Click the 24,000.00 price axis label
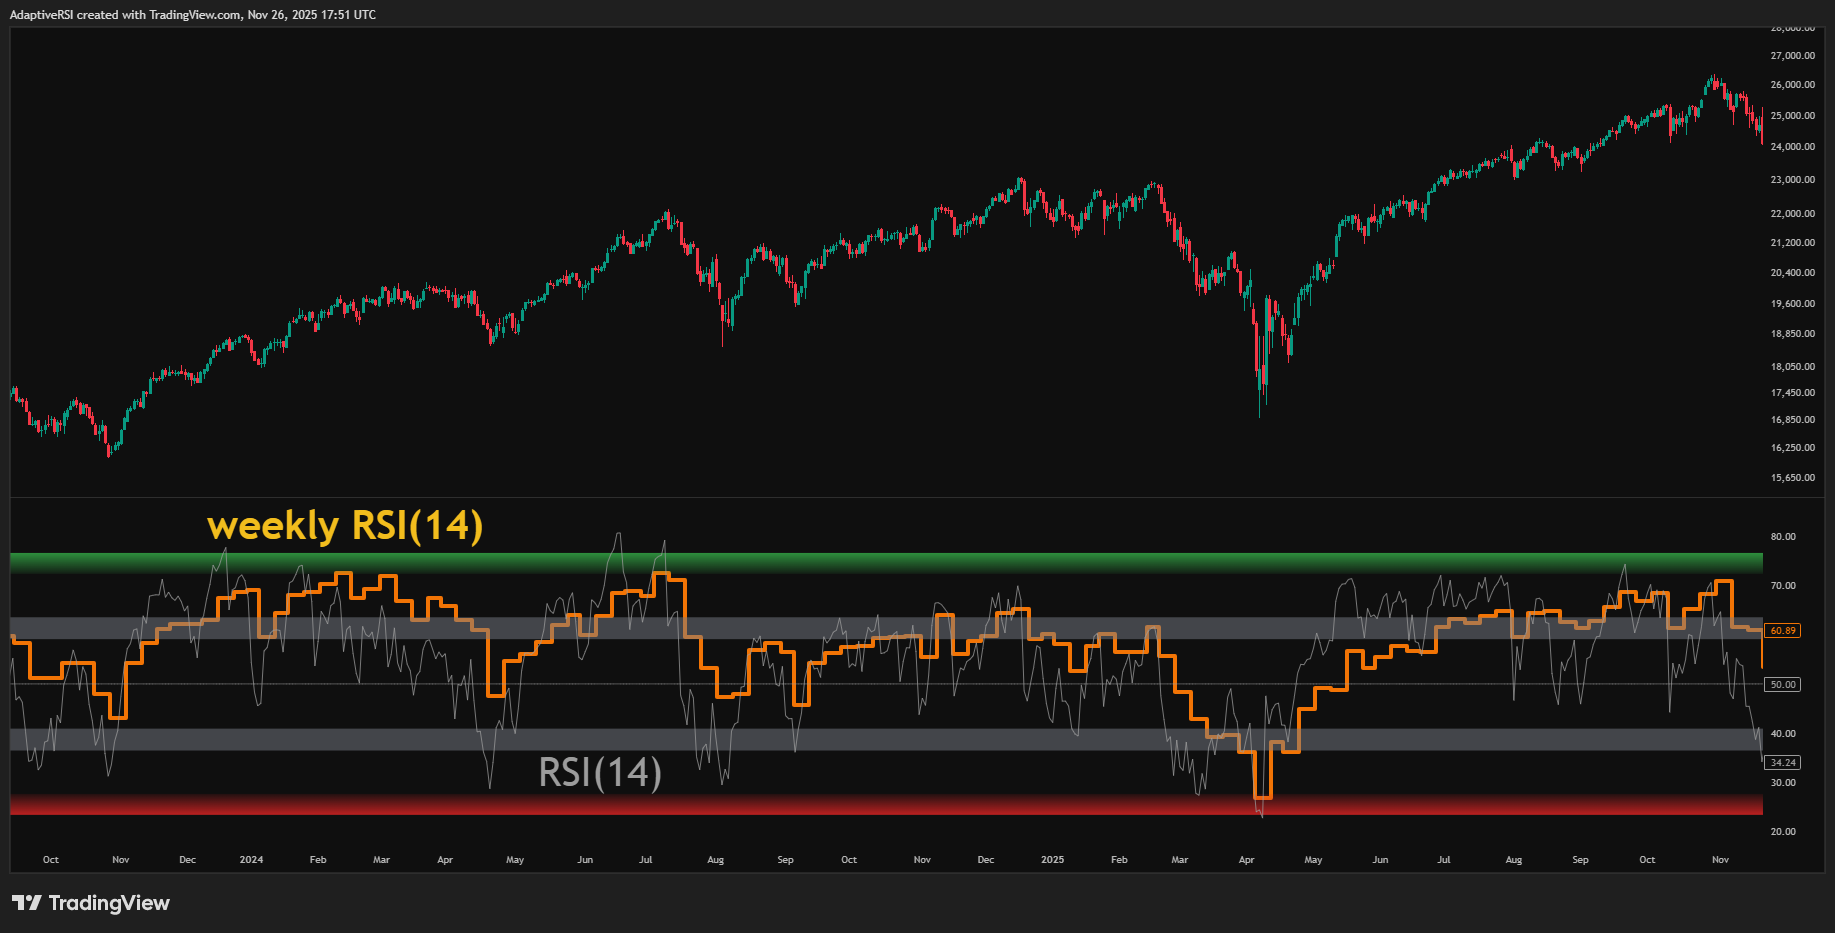 (x=1792, y=147)
